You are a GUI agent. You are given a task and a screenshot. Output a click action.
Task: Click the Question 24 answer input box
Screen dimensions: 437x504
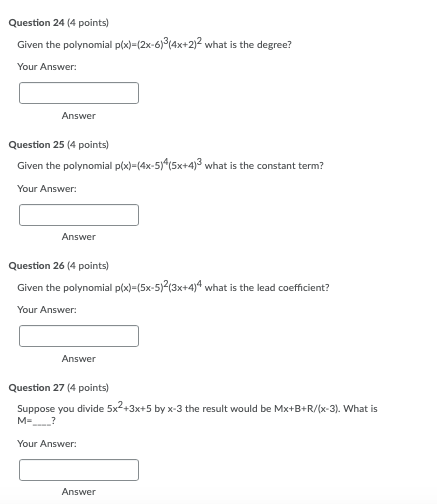coord(79,93)
